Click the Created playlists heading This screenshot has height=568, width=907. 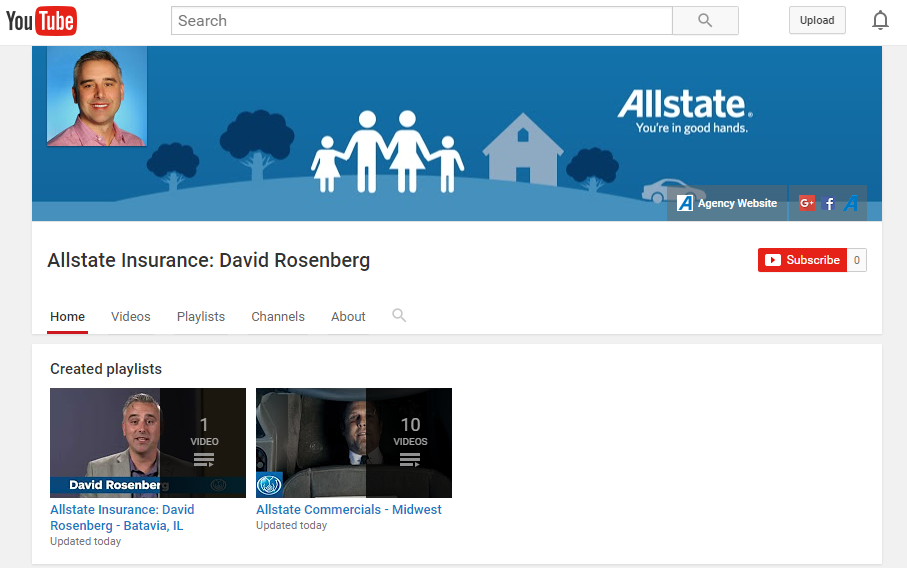[106, 369]
